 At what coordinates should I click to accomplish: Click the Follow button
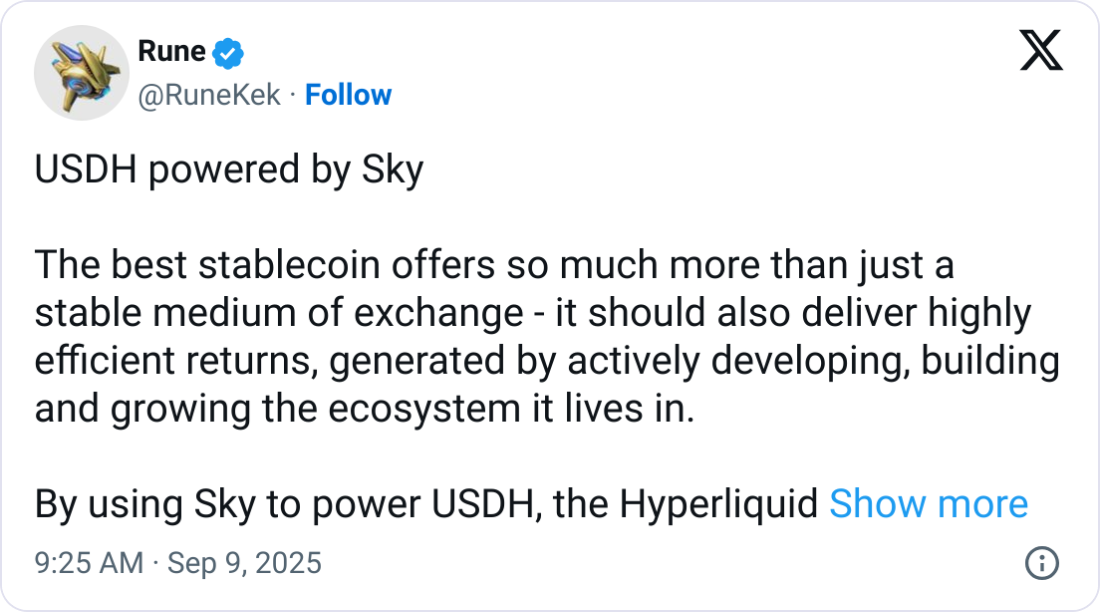coord(349,95)
